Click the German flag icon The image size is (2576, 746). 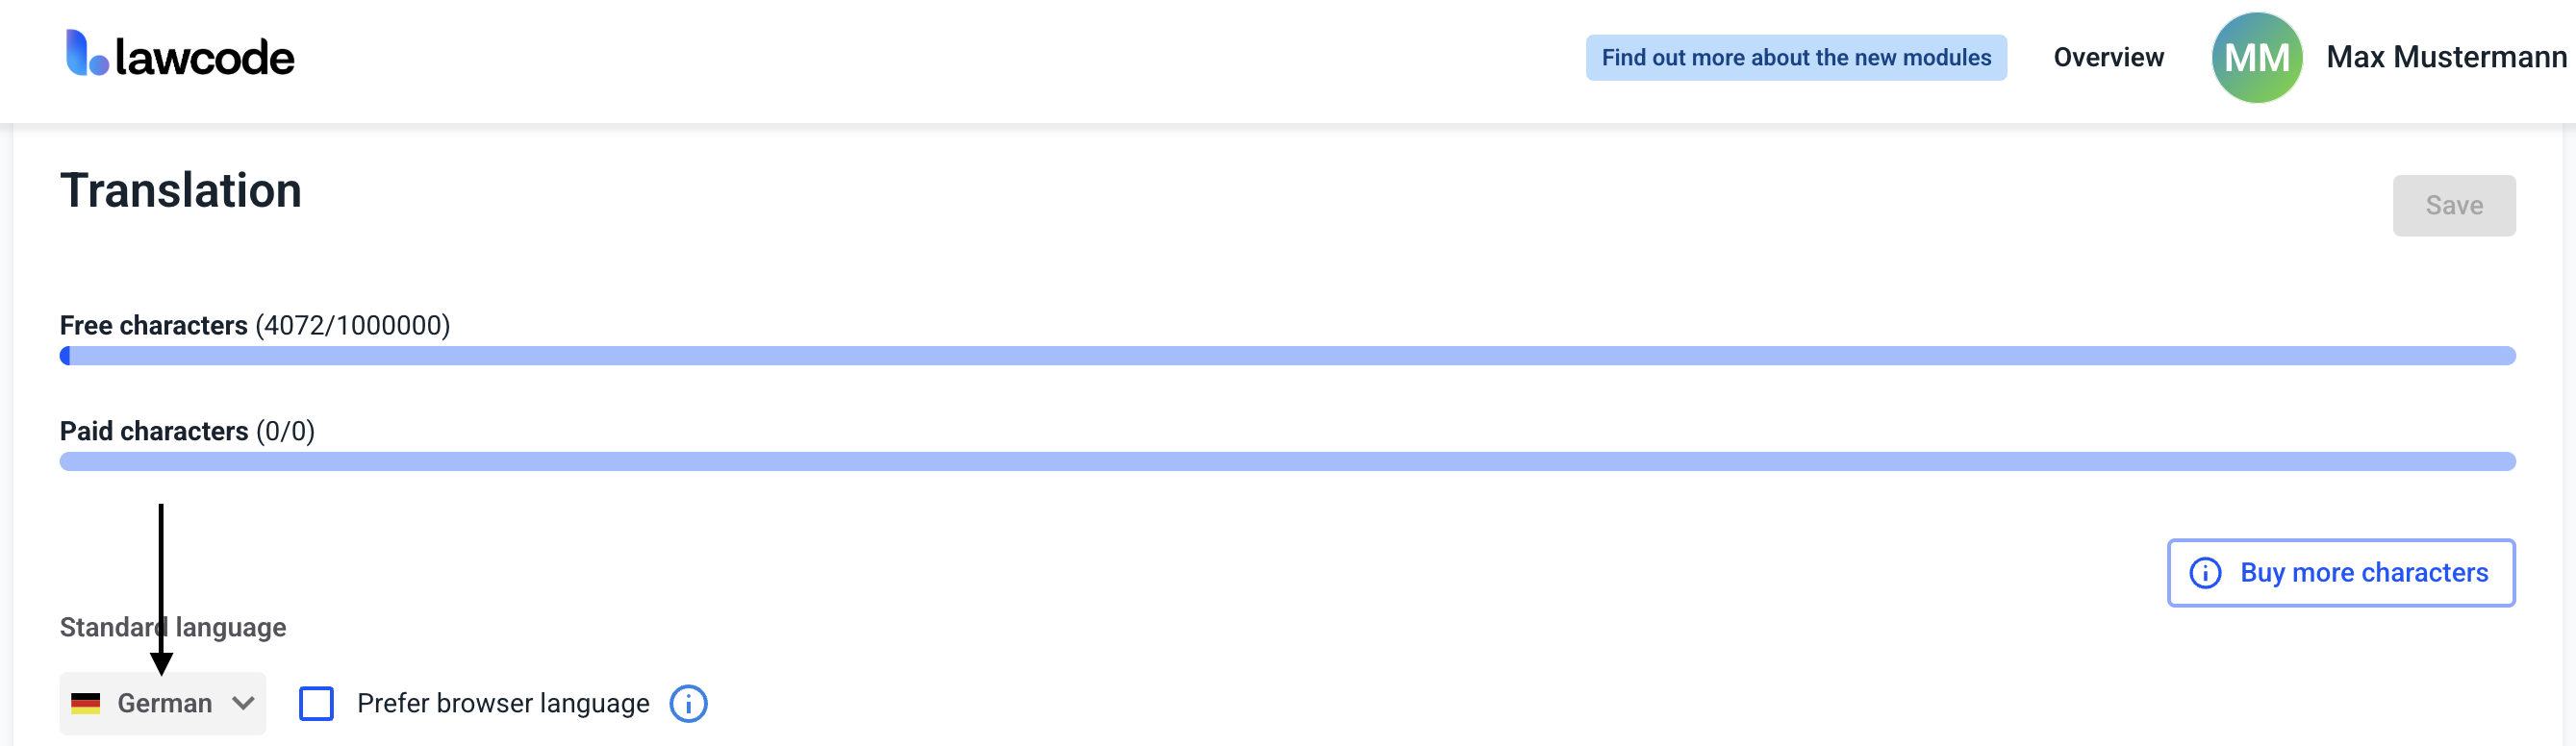point(86,704)
